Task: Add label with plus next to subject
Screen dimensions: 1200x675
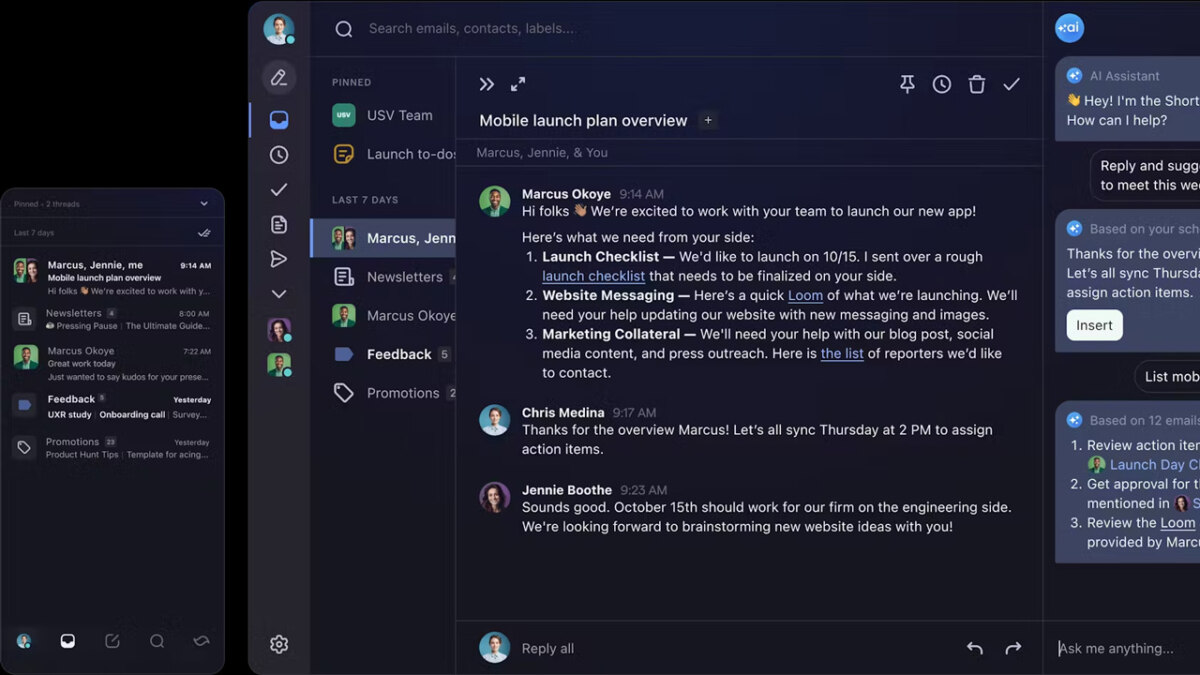Action: coord(708,121)
